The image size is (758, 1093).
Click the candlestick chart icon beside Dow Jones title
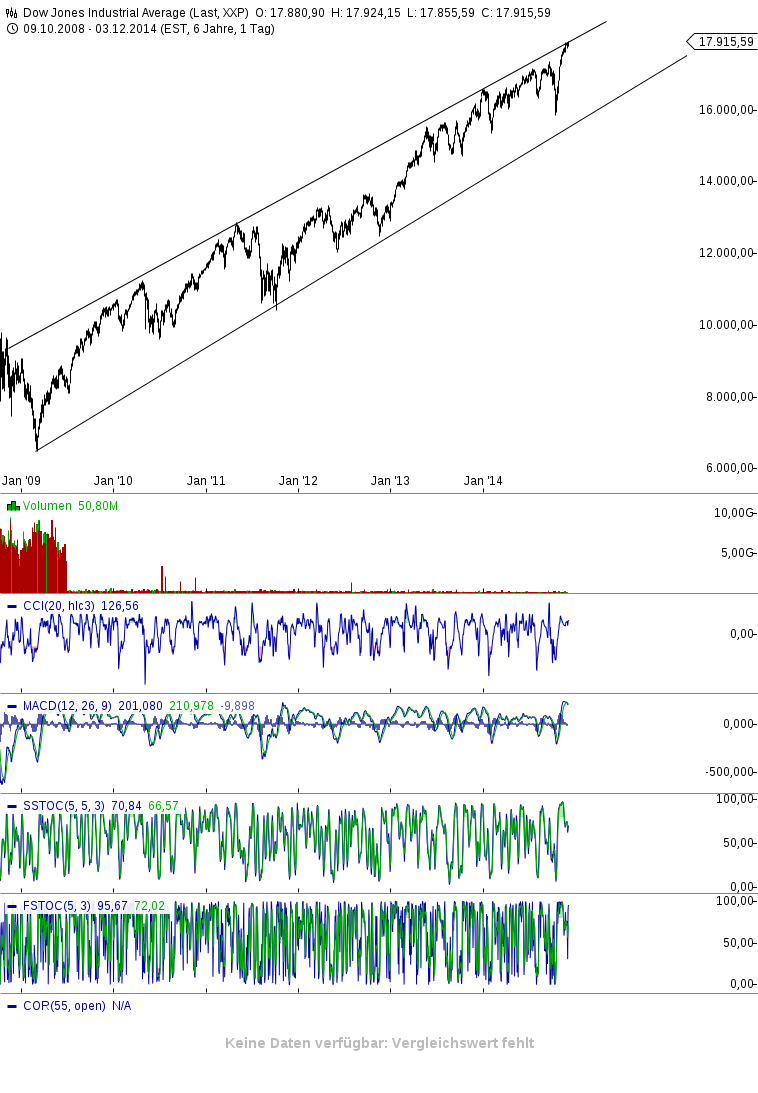tap(11, 13)
